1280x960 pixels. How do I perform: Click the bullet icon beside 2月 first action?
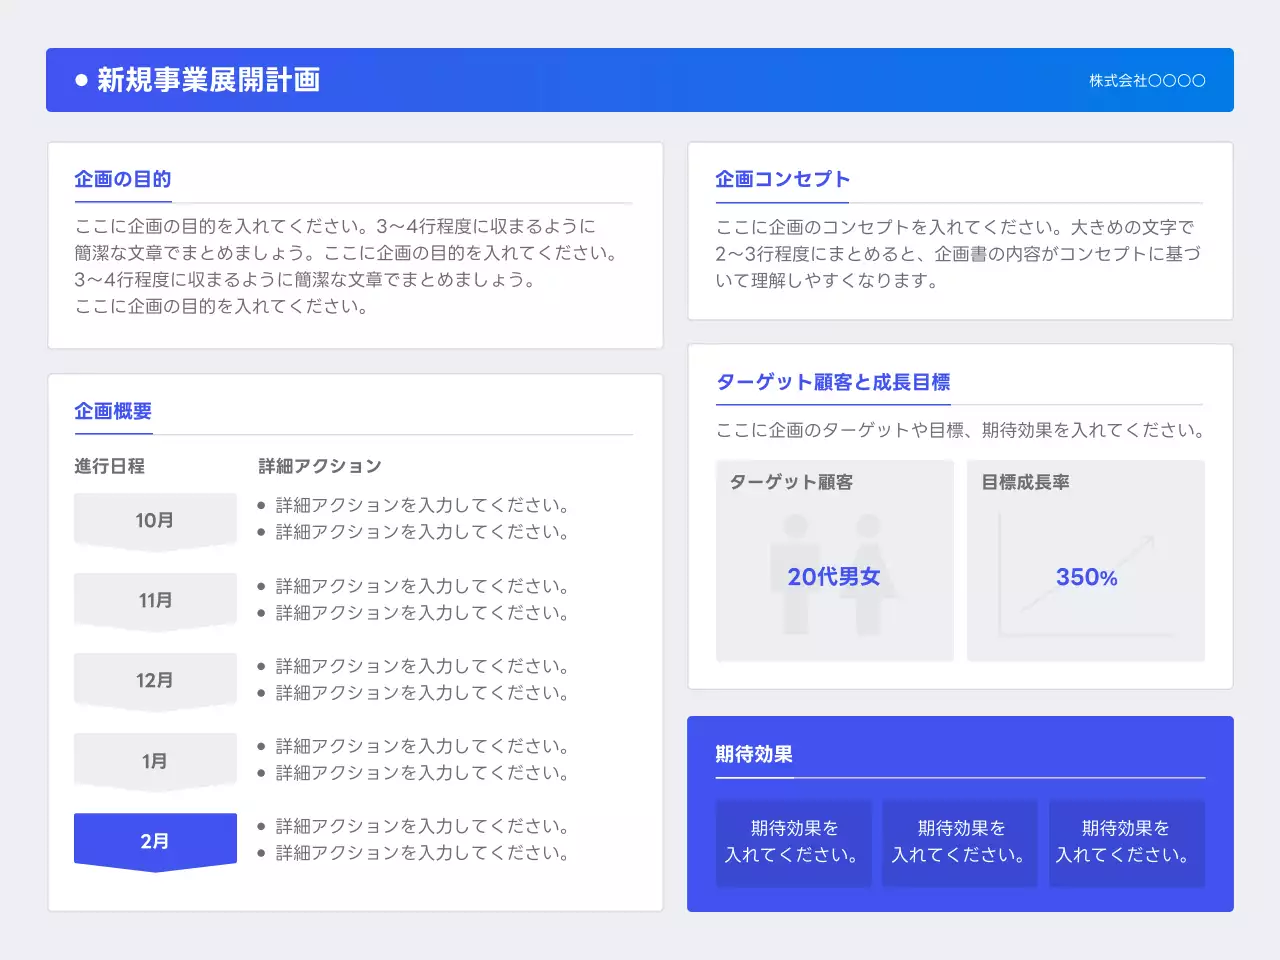click(263, 826)
